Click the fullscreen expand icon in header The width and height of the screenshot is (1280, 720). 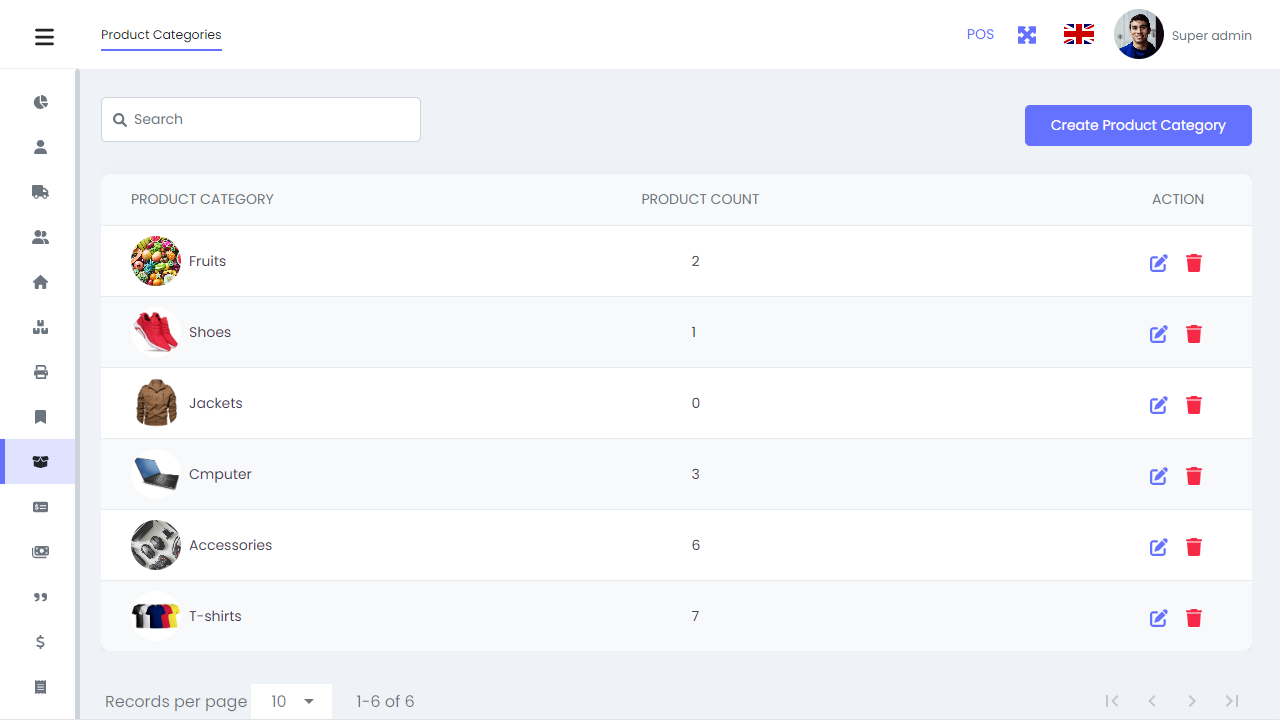click(x=1027, y=34)
